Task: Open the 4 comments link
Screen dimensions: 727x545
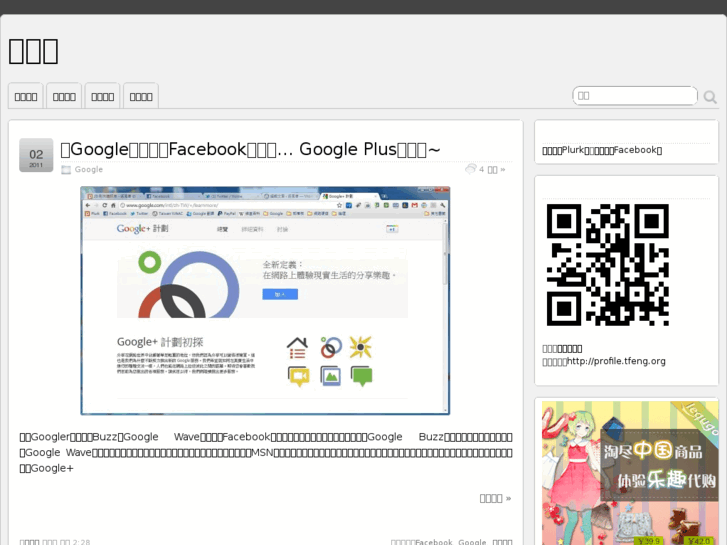Action: coord(492,169)
